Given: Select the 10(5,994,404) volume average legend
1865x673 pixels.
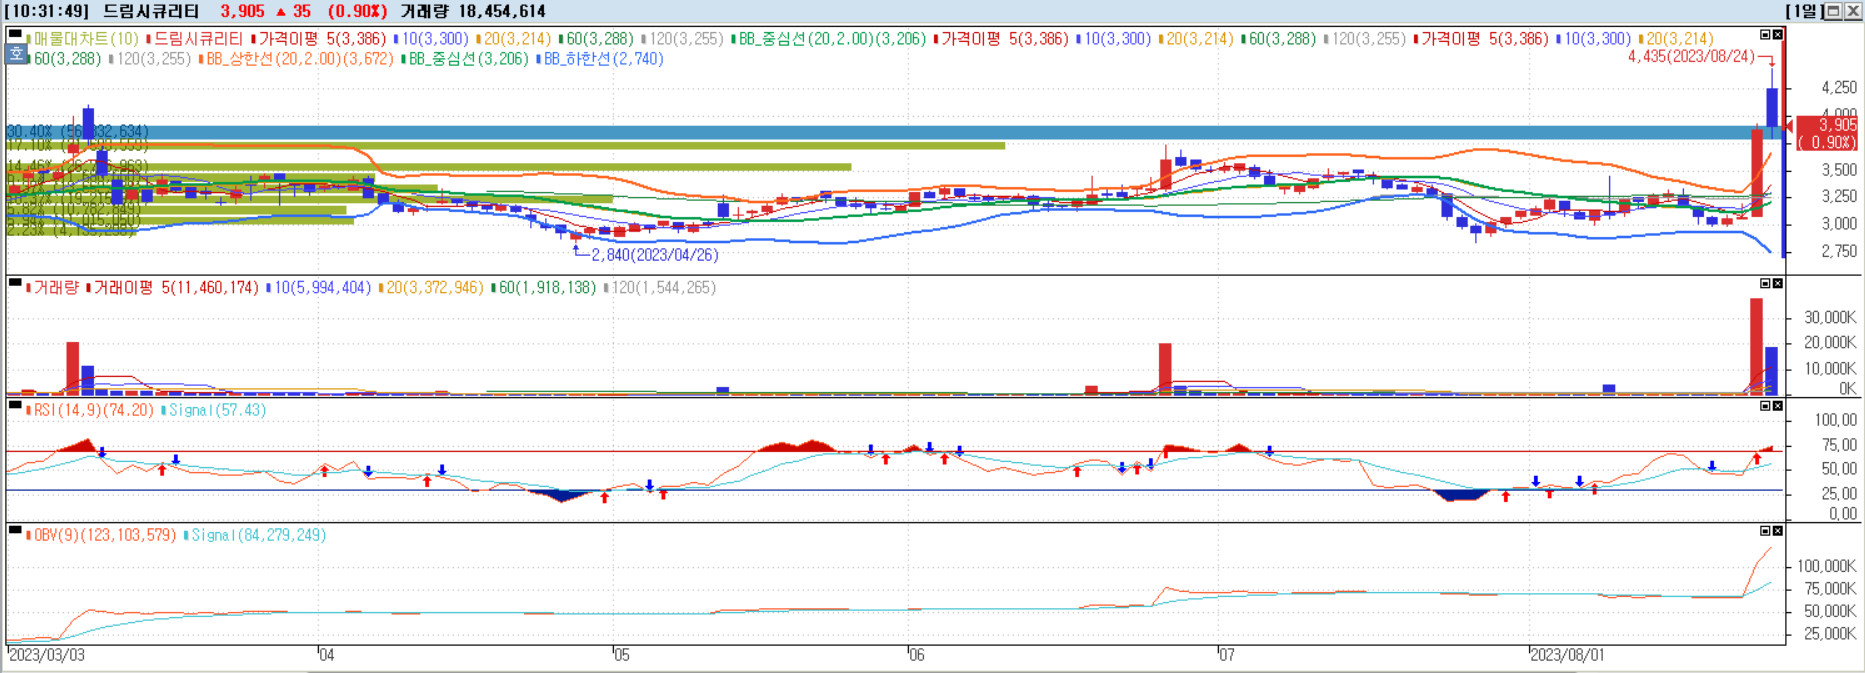Looking at the screenshot, I should 319,288.
